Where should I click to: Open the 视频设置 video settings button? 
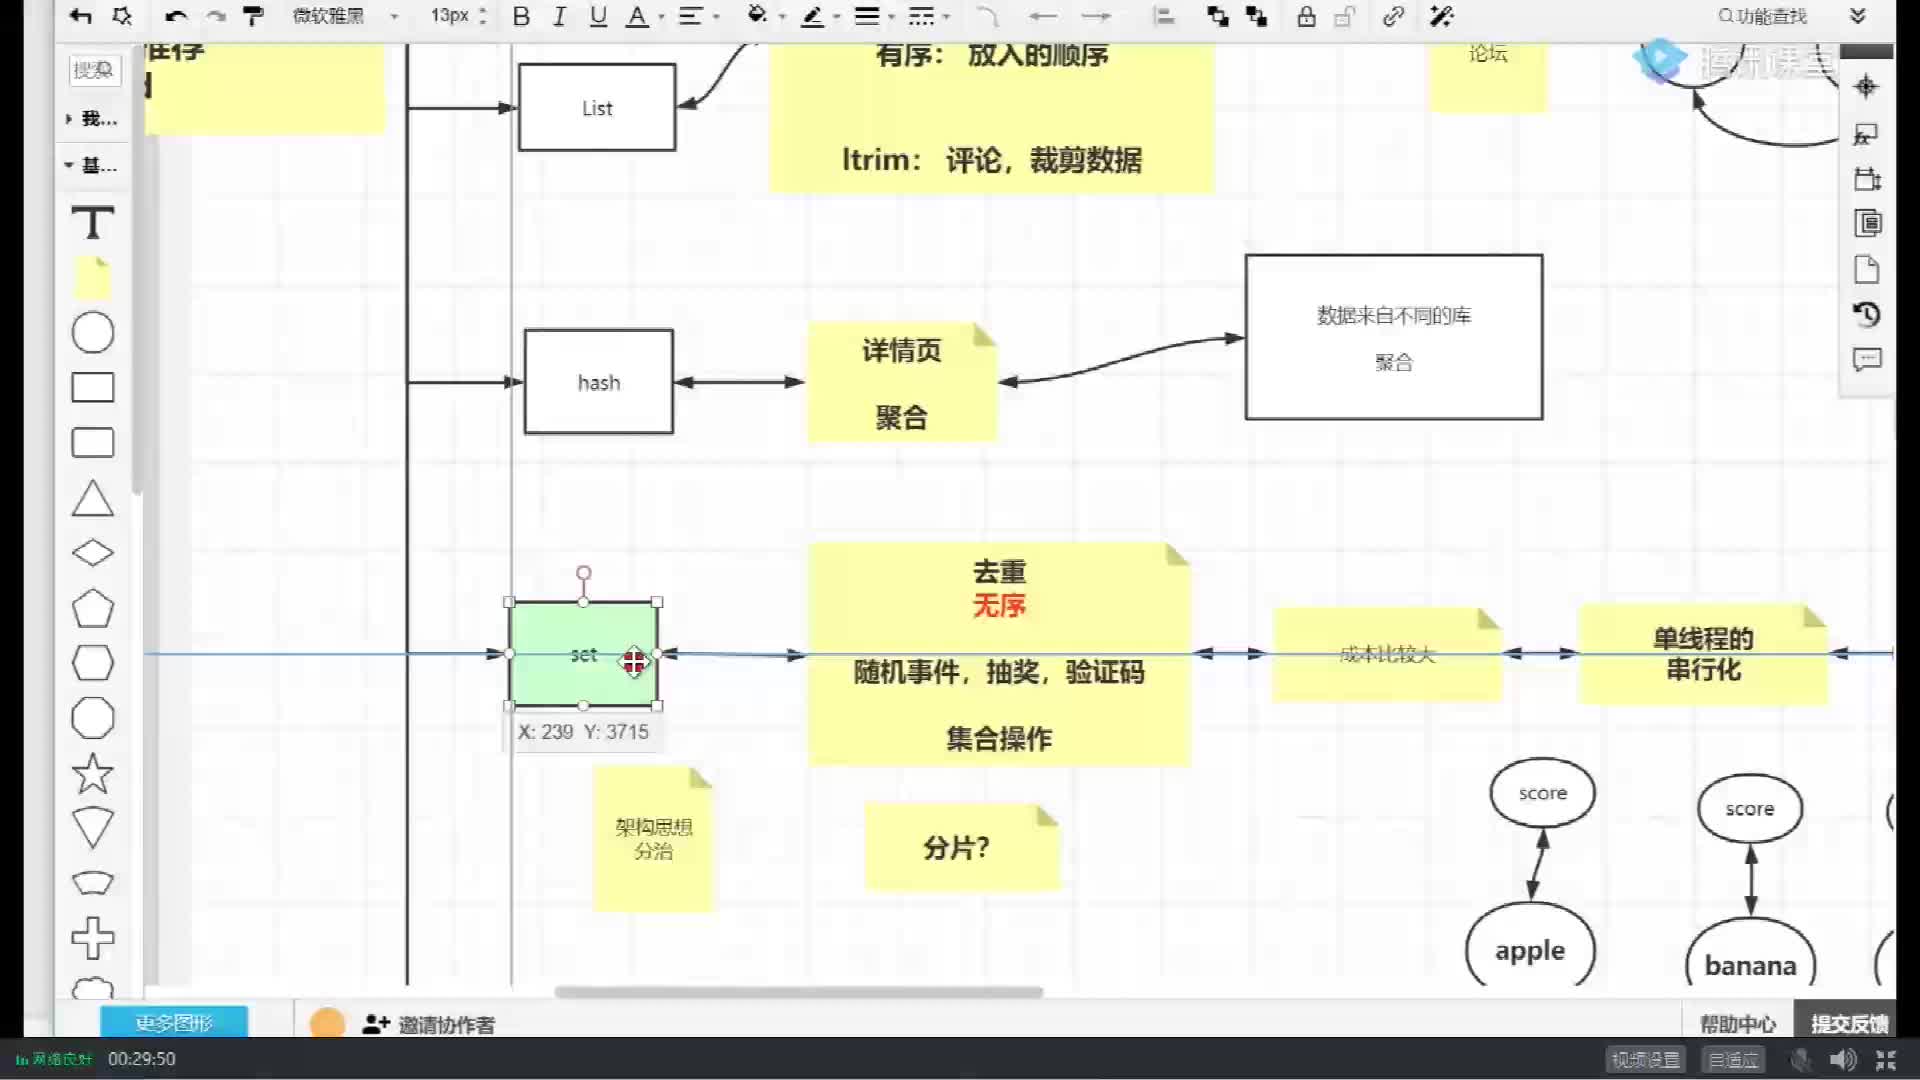click(x=1646, y=1060)
